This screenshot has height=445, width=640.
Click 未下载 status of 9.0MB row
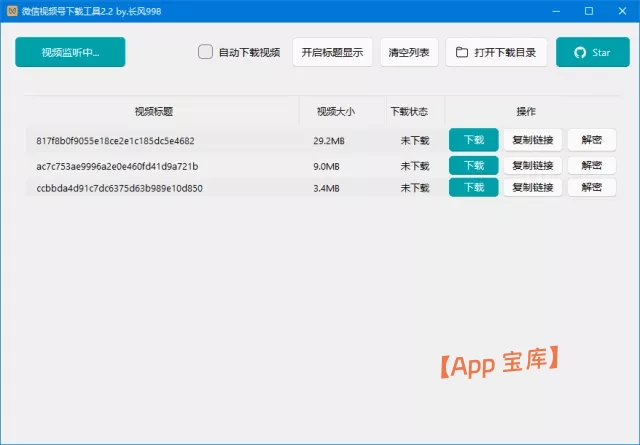coord(415,166)
